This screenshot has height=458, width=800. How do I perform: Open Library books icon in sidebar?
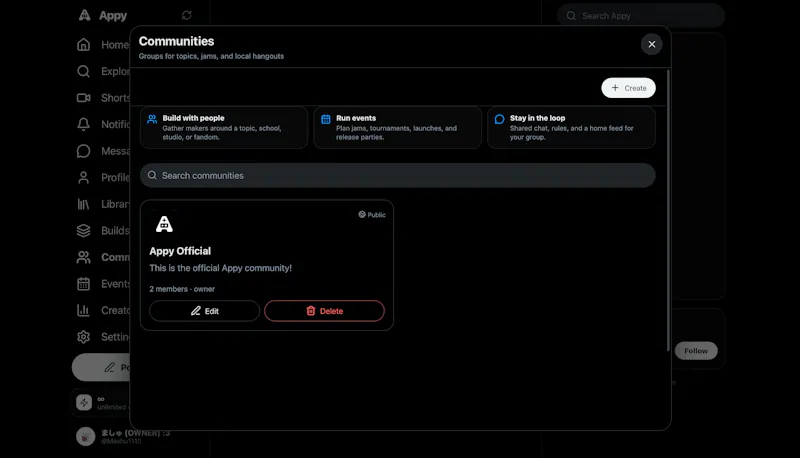pos(83,204)
